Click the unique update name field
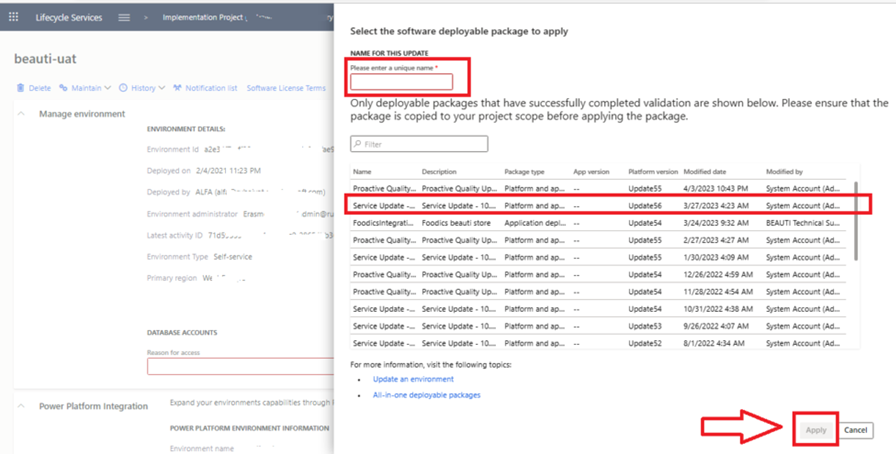Screen dimensions: 896x454 (x=402, y=82)
